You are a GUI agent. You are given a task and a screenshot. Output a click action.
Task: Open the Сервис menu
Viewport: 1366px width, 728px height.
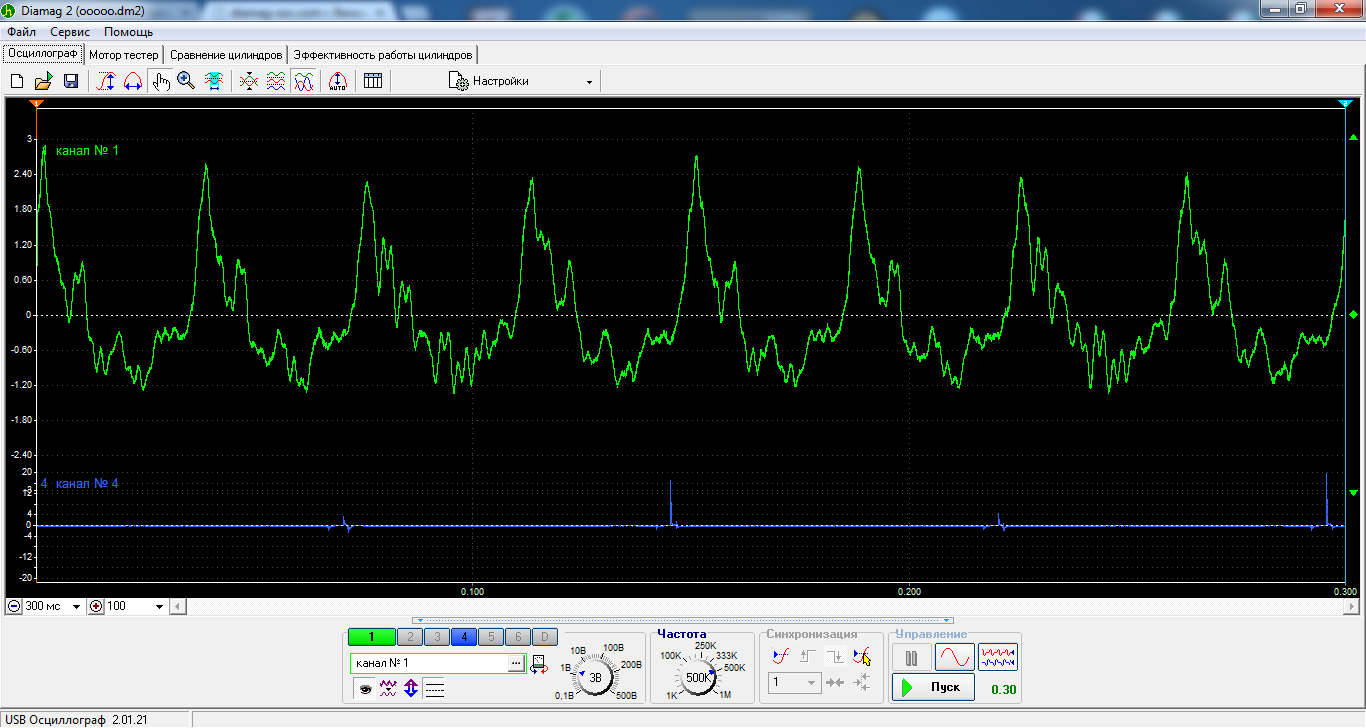[x=70, y=32]
